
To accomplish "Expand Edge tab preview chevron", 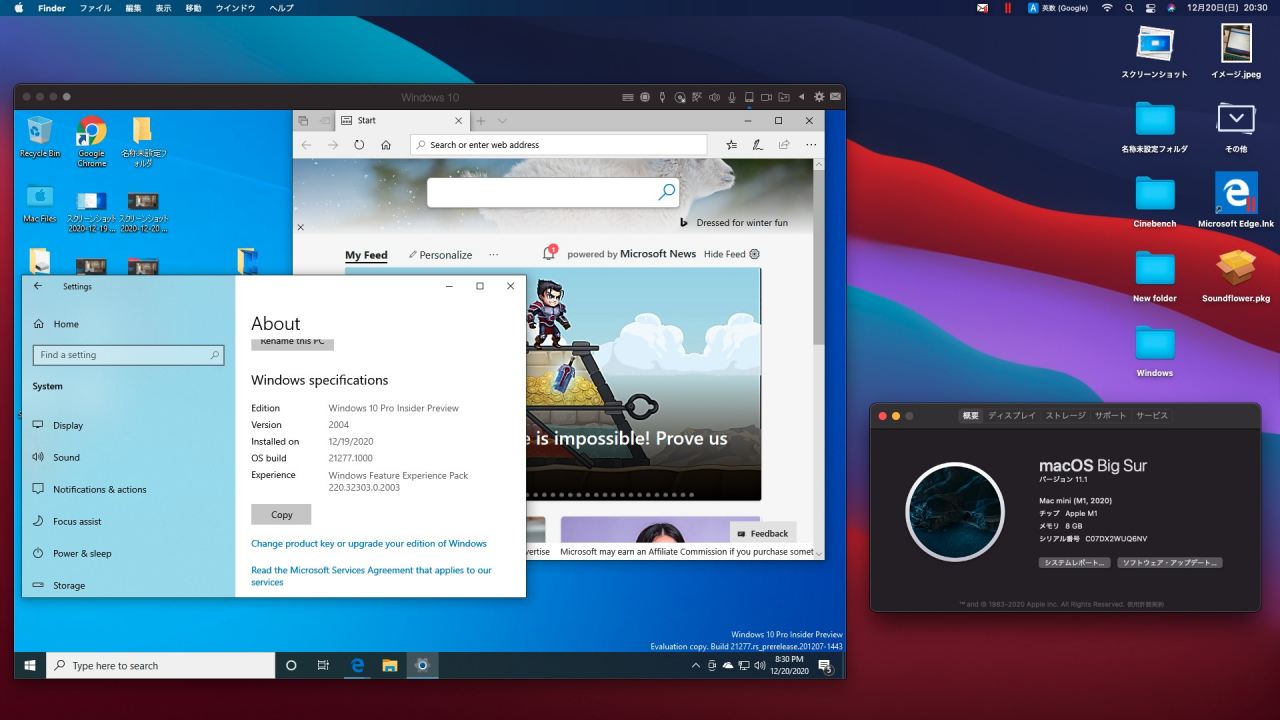I will click(x=502, y=121).
